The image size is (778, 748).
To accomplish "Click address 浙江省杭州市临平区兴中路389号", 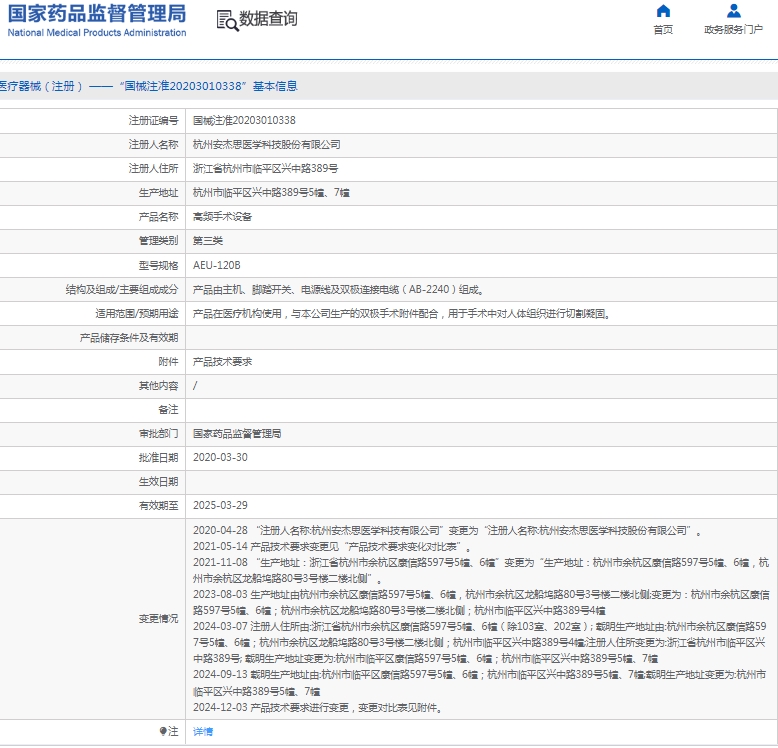I will coord(265,169).
